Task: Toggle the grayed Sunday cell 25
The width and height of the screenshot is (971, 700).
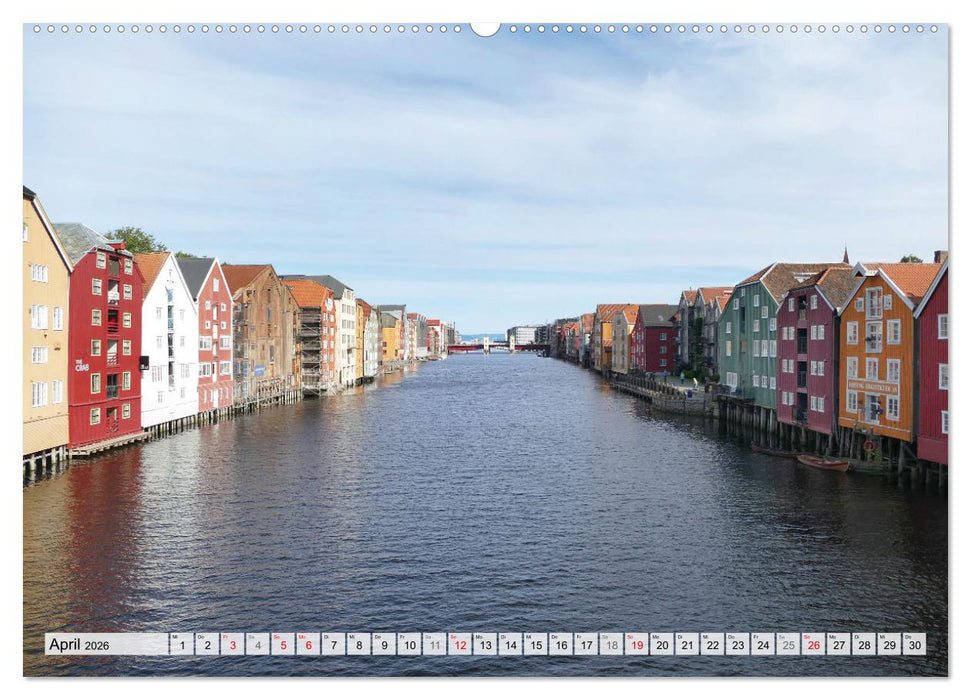Action: pyautogui.click(x=789, y=646)
